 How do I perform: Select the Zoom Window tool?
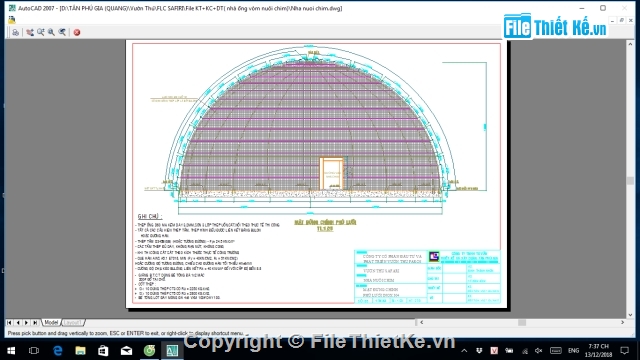[51, 32]
